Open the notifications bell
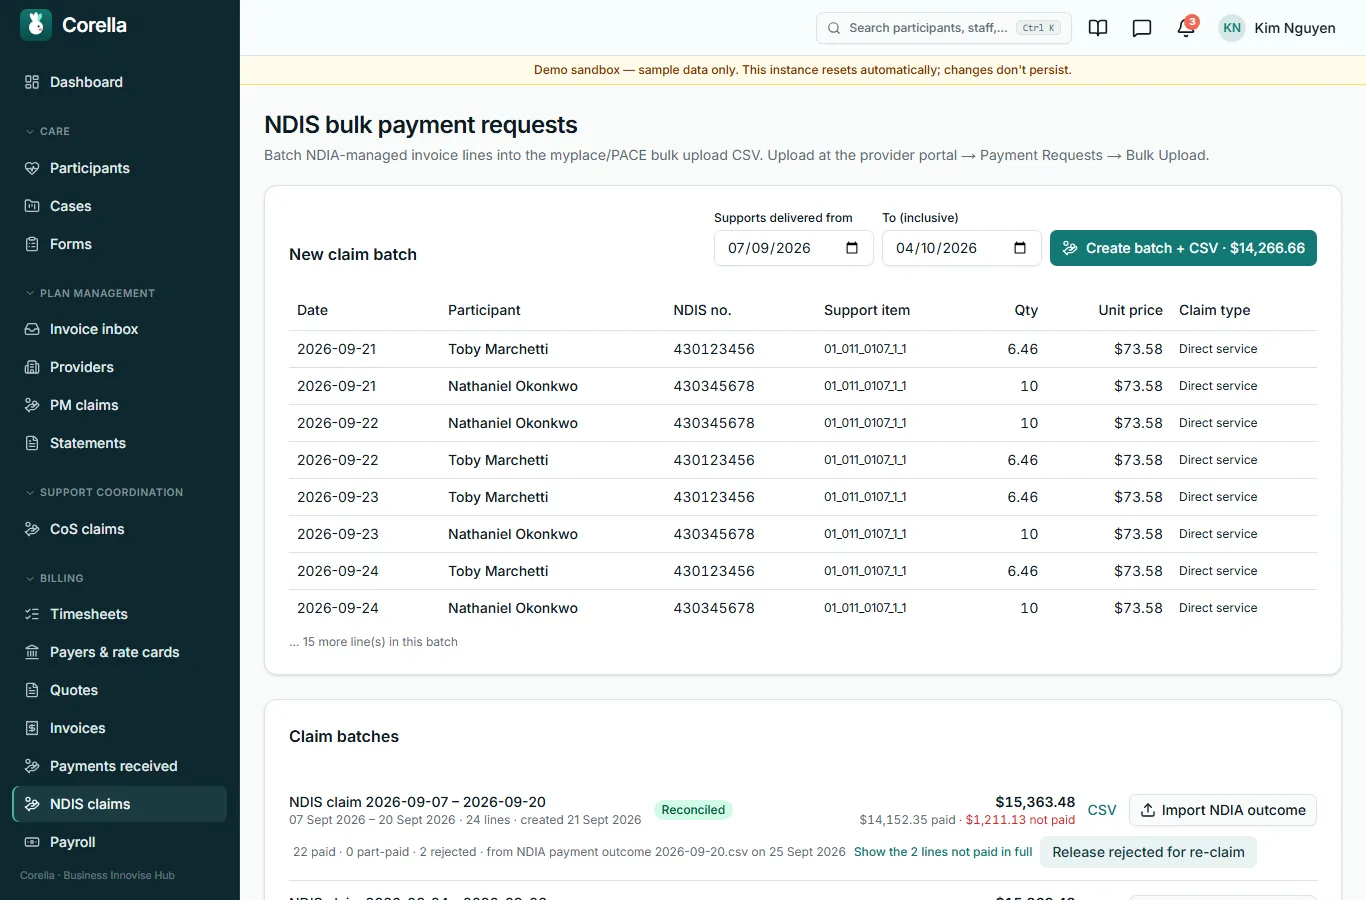Image resolution: width=1366 pixels, height=900 pixels. pyautogui.click(x=1186, y=28)
